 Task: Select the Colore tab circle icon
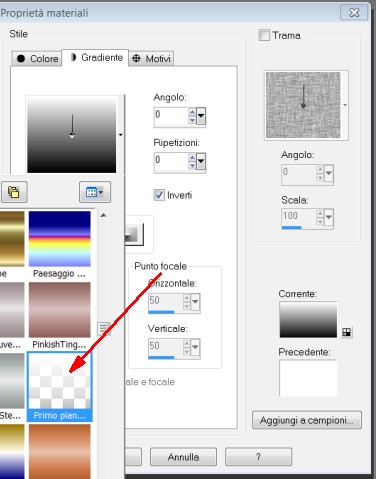[21, 59]
